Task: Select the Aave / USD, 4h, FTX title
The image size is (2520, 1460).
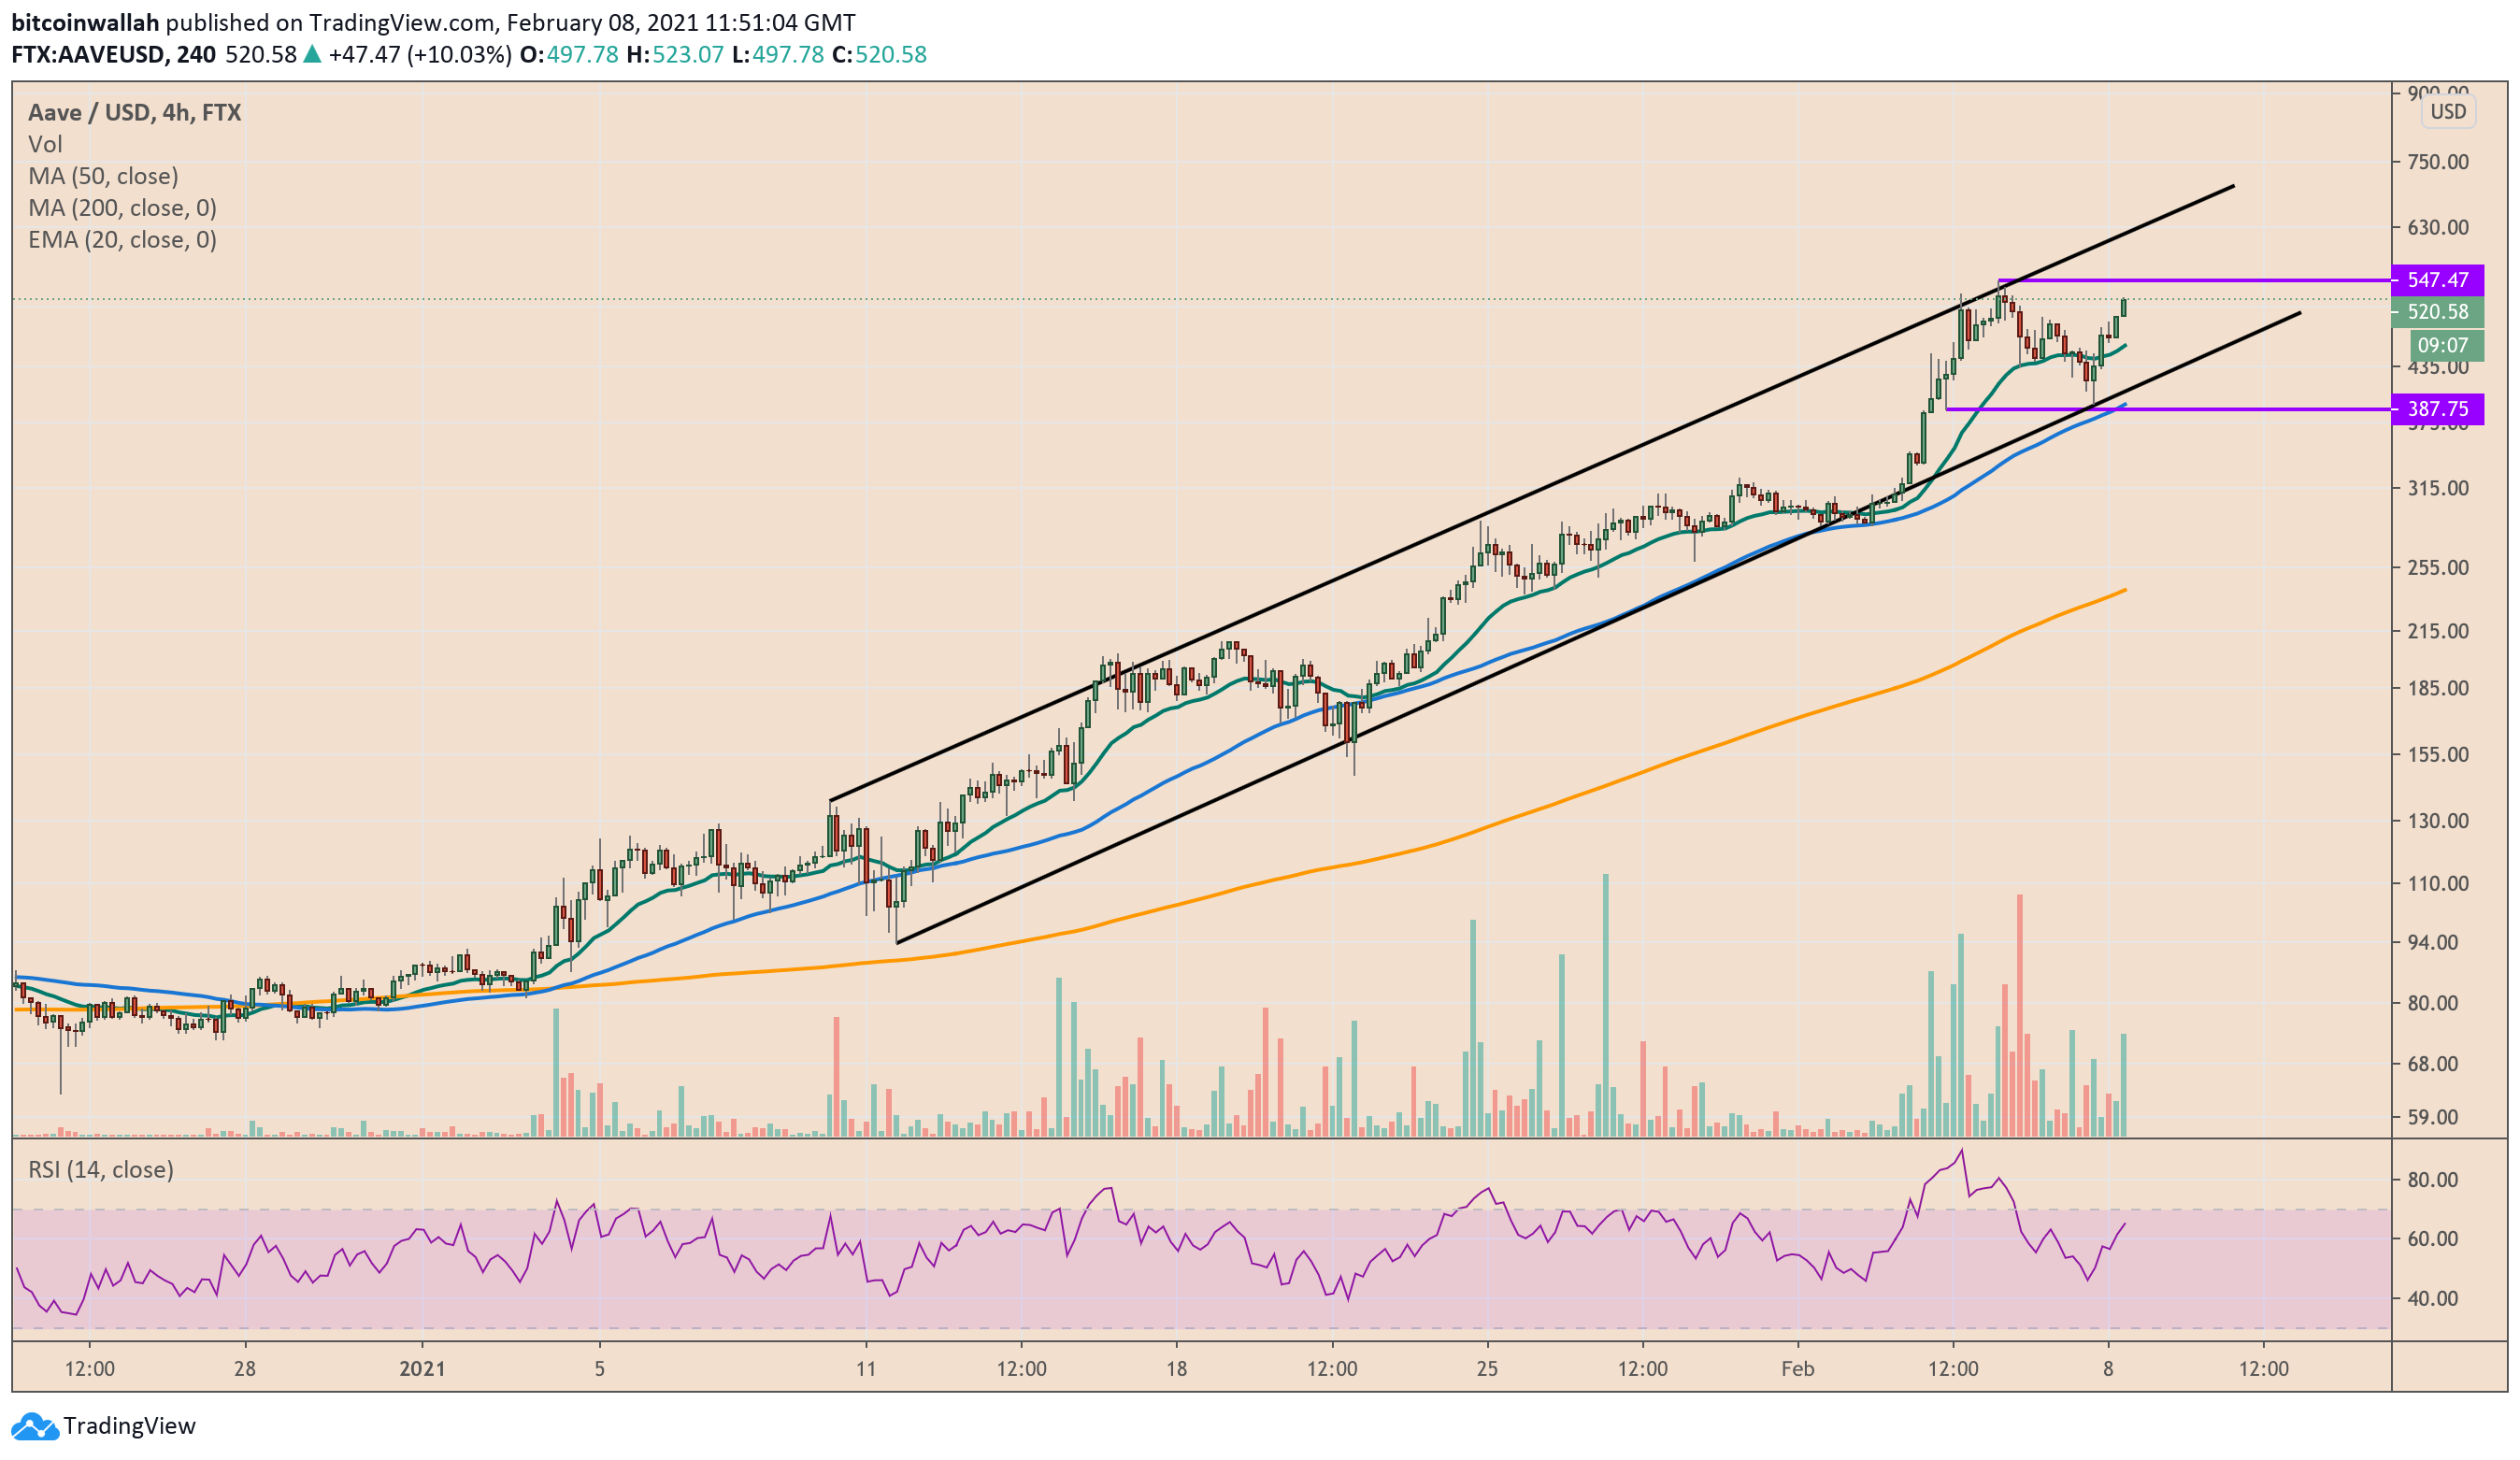Action: pos(134,112)
